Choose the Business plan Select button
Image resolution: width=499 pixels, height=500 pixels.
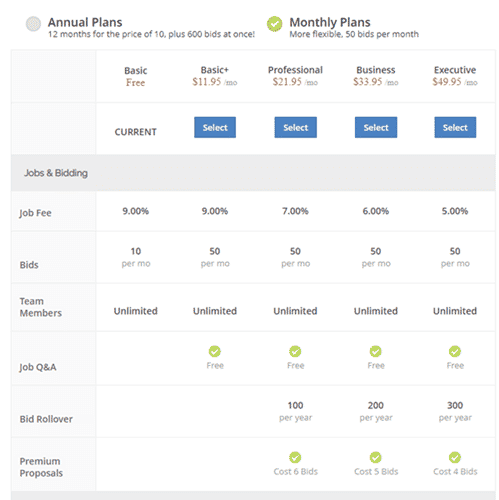[376, 127]
